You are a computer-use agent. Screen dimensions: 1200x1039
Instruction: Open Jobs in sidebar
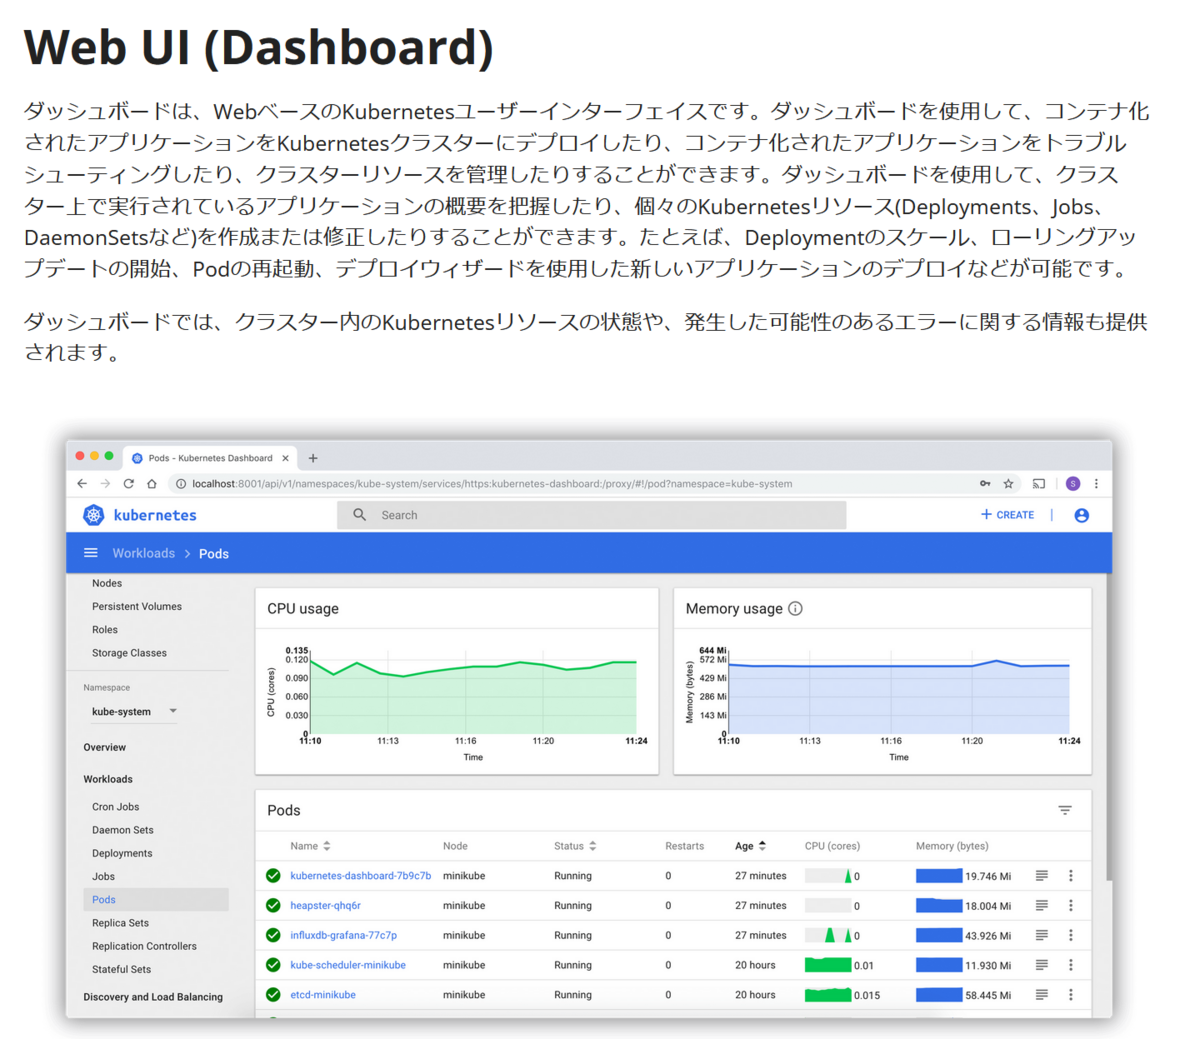[103, 876]
